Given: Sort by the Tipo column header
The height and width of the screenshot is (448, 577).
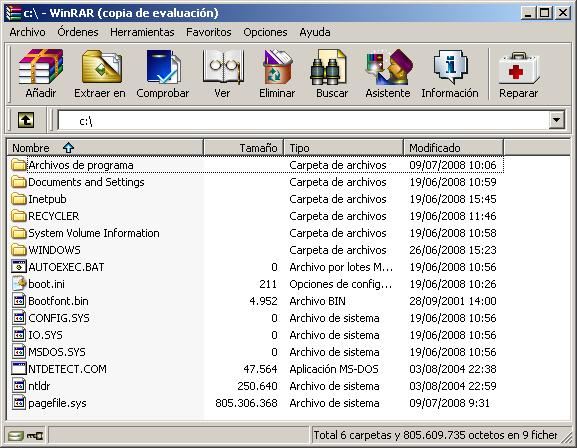Looking at the screenshot, I should (x=344, y=148).
